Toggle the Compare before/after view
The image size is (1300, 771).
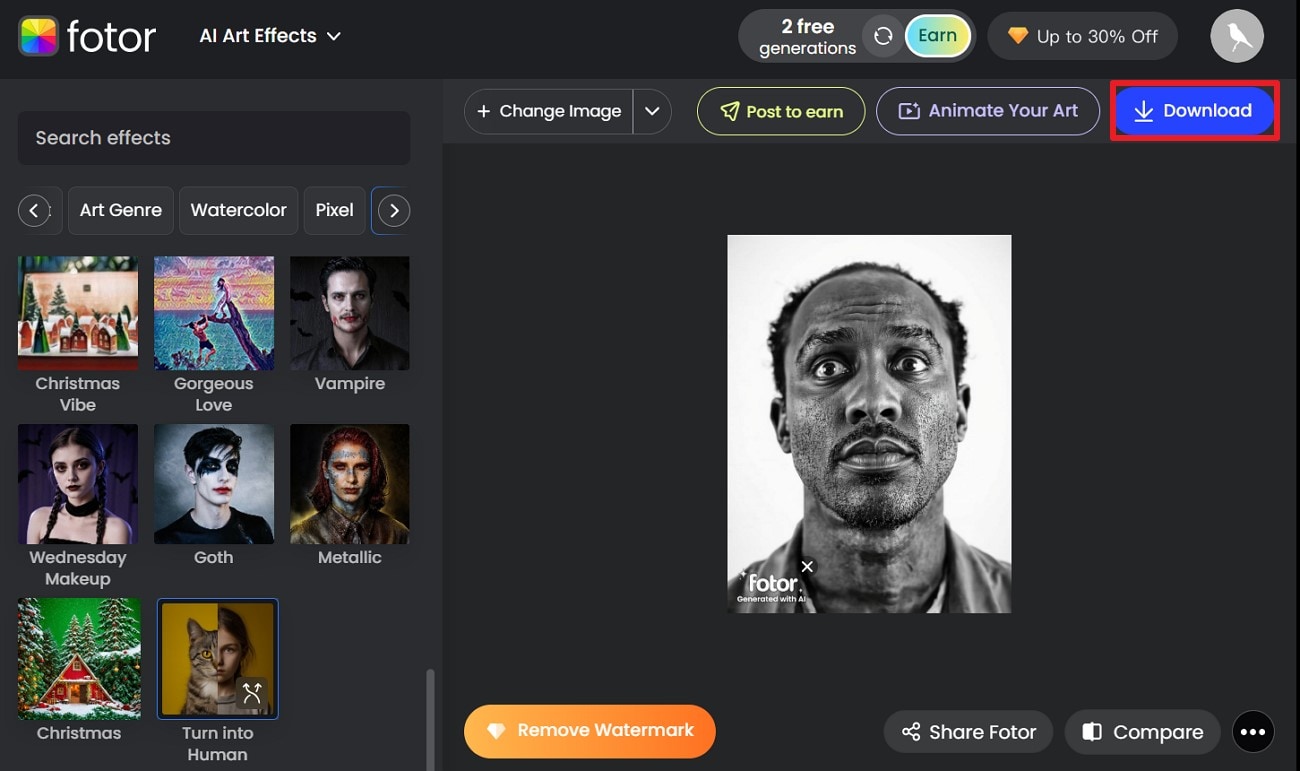tap(1142, 732)
